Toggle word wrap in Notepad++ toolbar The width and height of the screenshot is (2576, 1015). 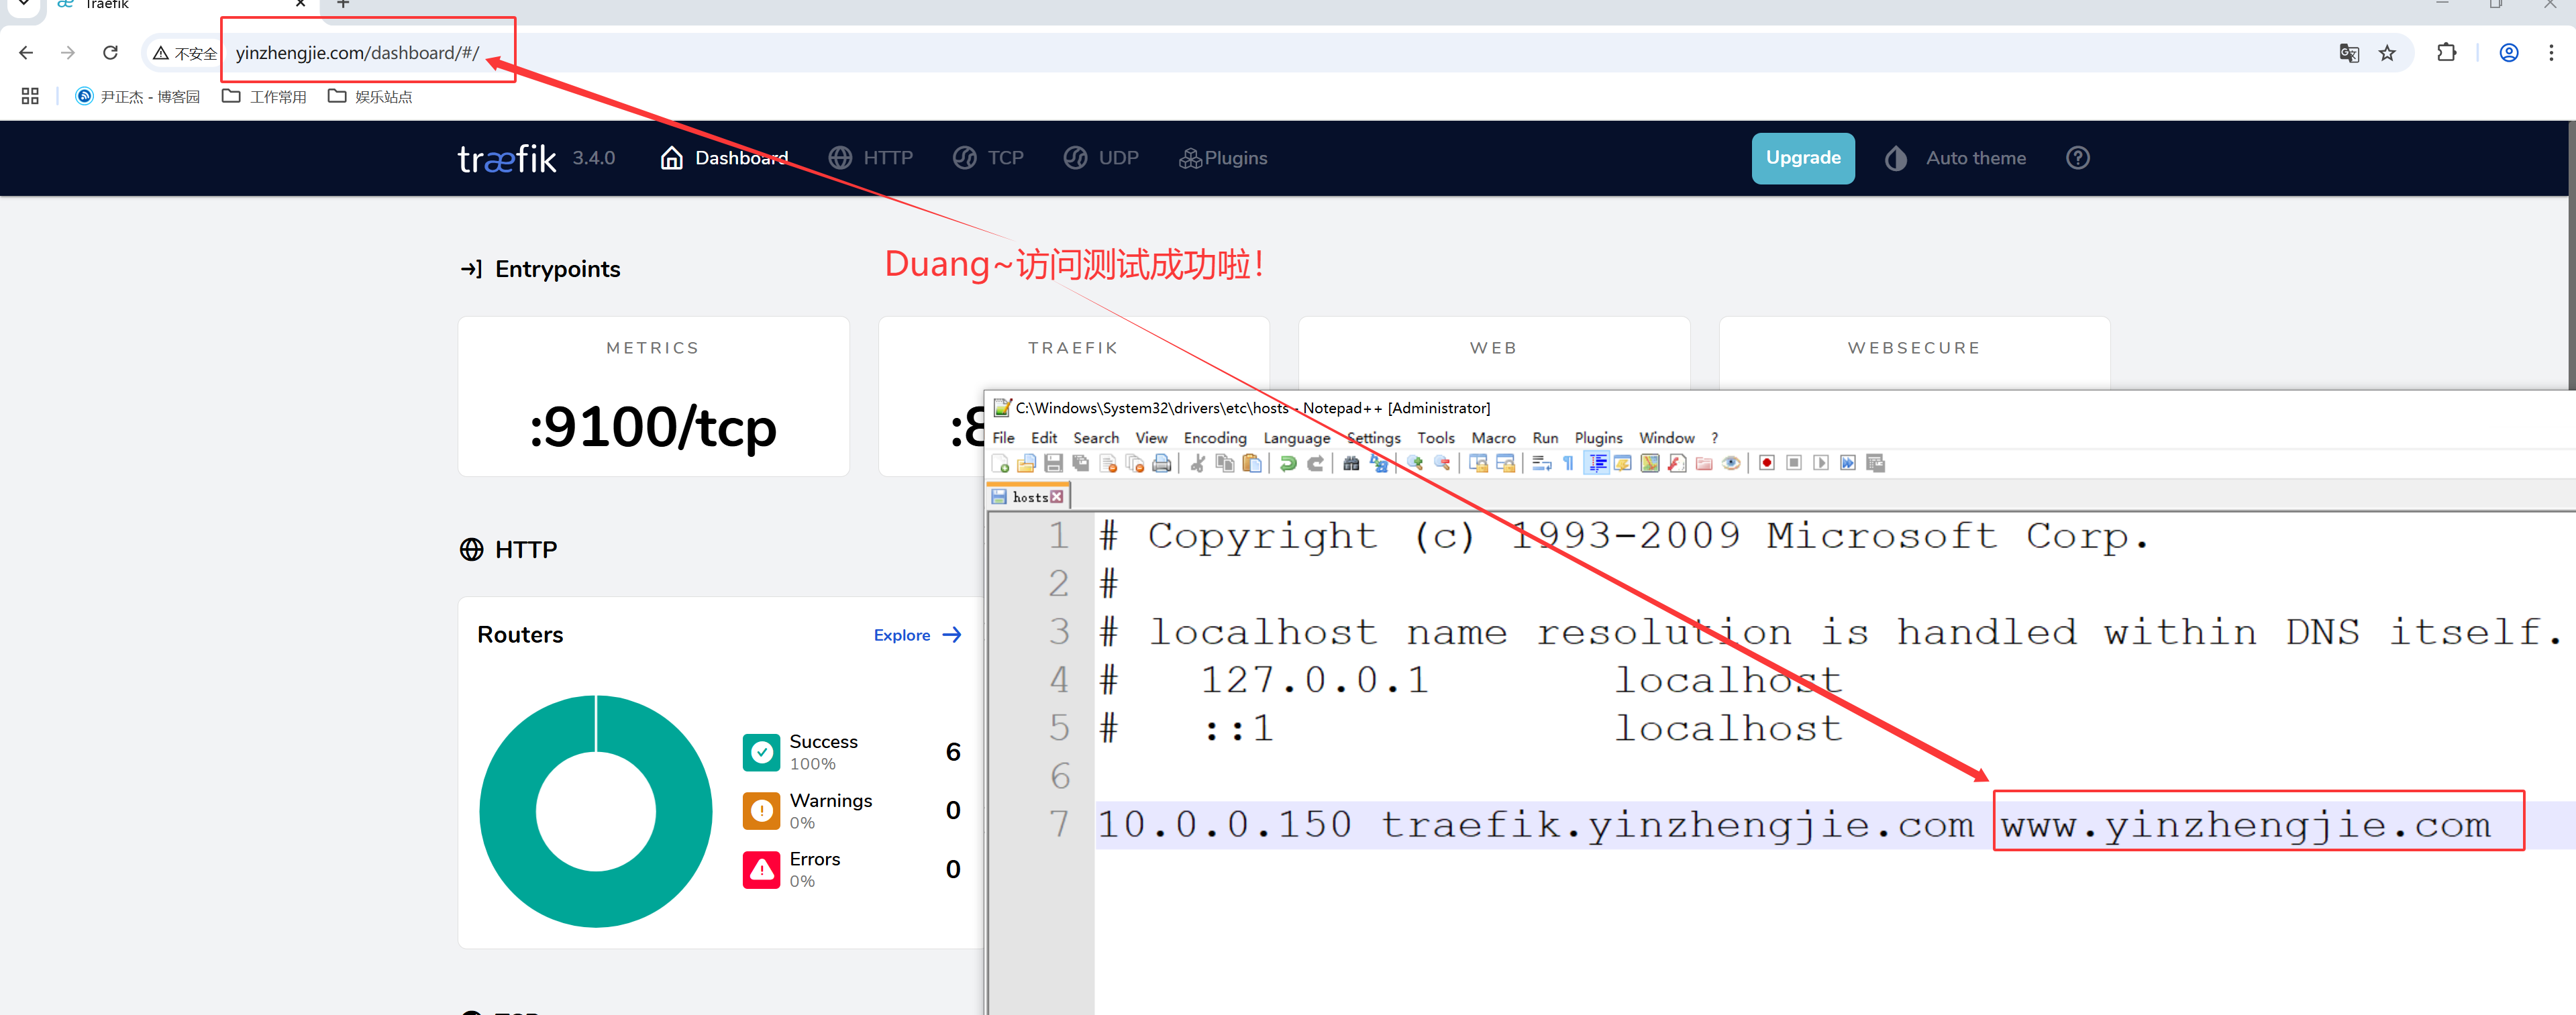[x=1541, y=463]
